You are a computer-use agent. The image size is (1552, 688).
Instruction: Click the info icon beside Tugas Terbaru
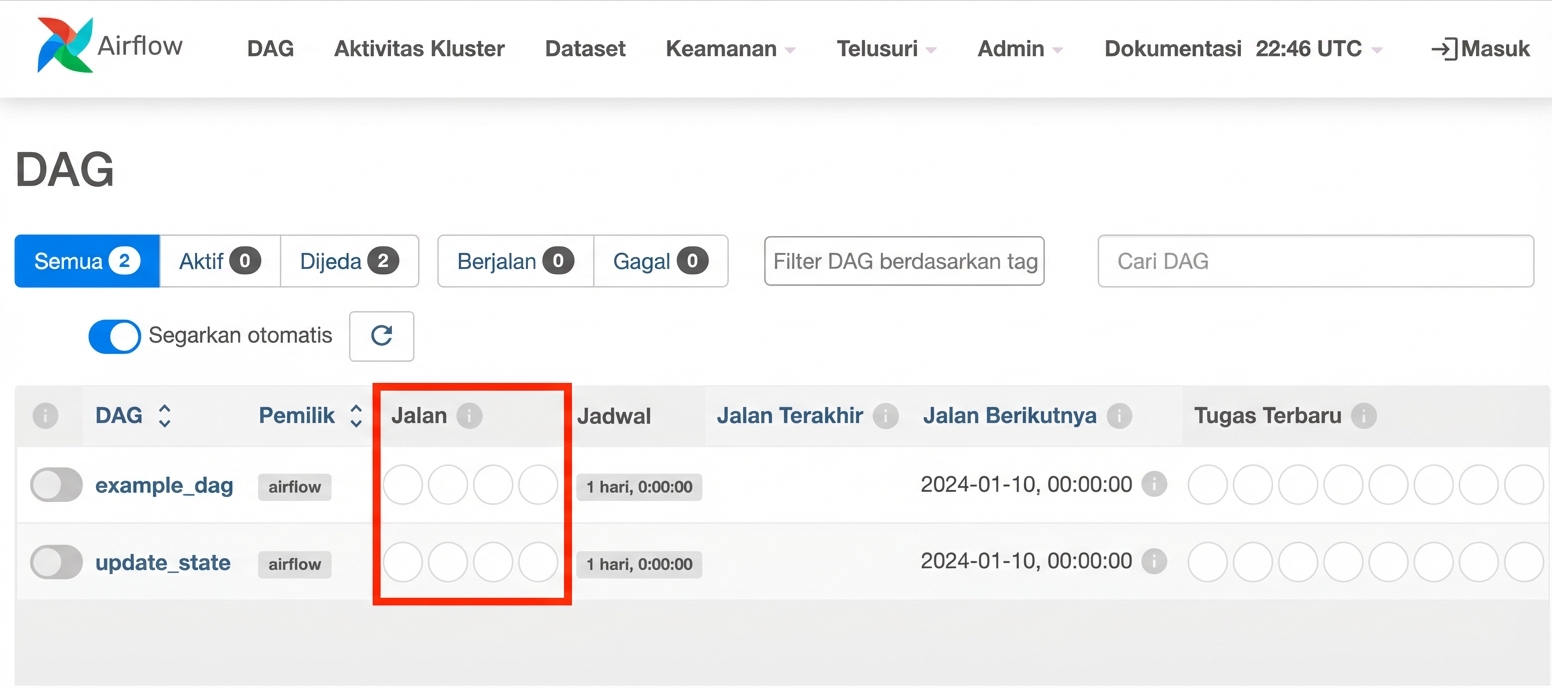tap(1364, 416)
